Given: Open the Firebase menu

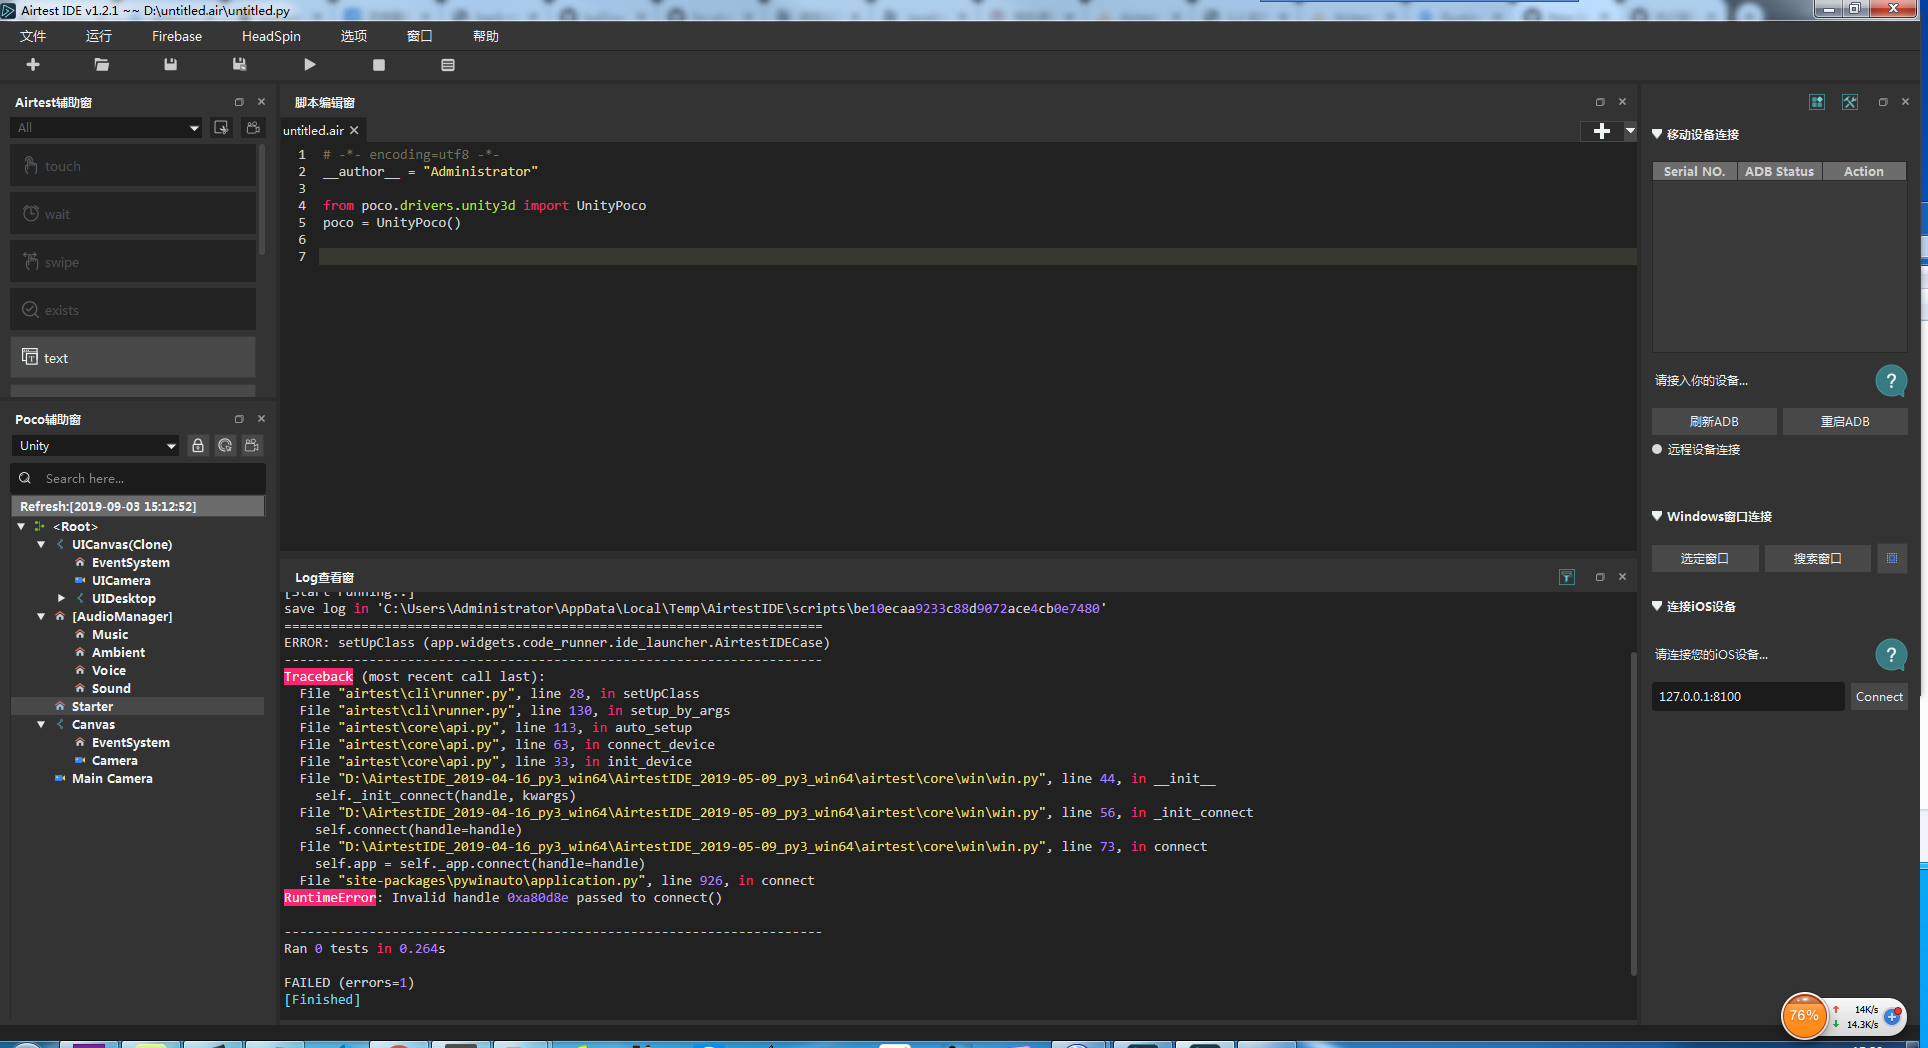Looking at the screenshot, I should (x=177, y=36).
